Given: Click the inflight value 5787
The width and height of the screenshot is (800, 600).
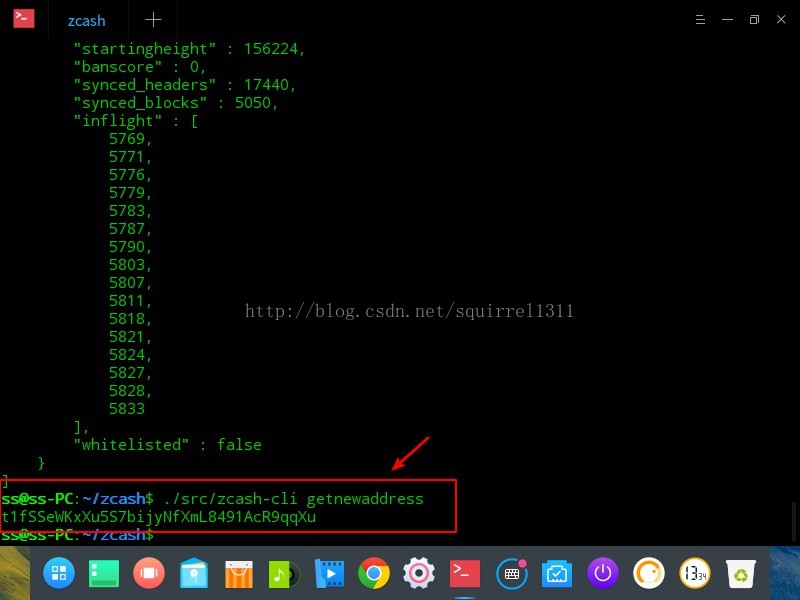Looking at the screenshot, I should [130, 229].
